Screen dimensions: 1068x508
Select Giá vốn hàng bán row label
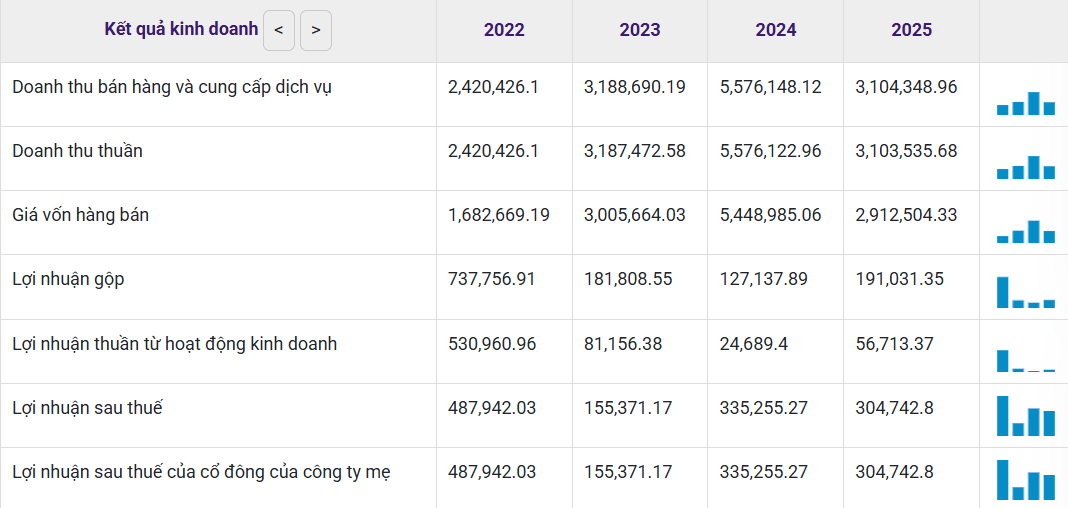pos(80,215)
